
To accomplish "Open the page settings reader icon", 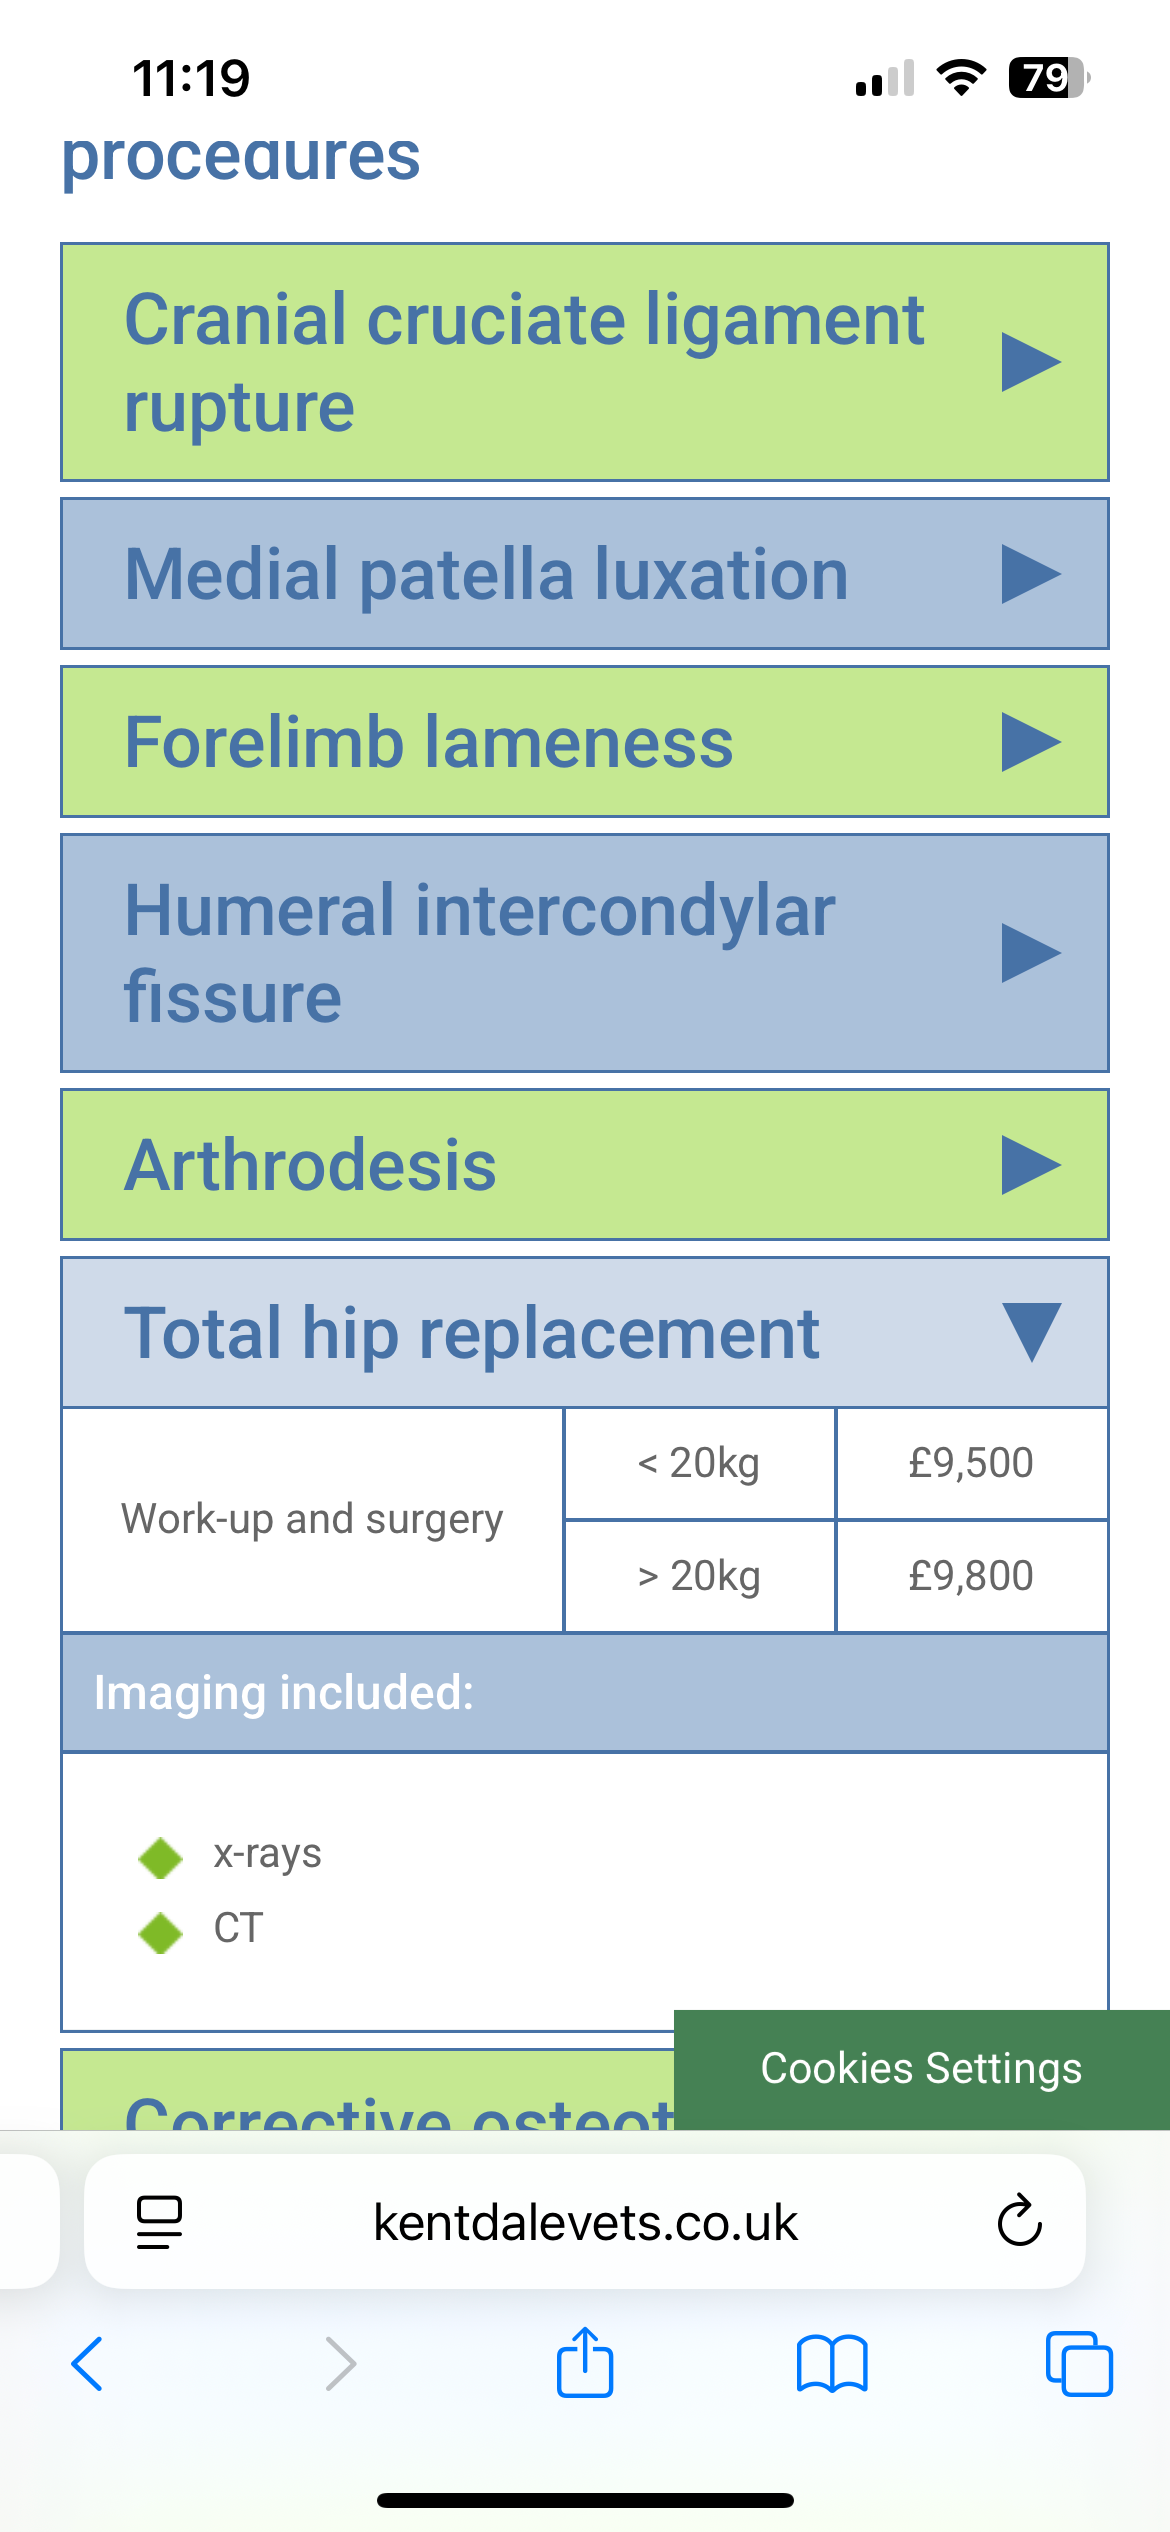I will 159,2222.
